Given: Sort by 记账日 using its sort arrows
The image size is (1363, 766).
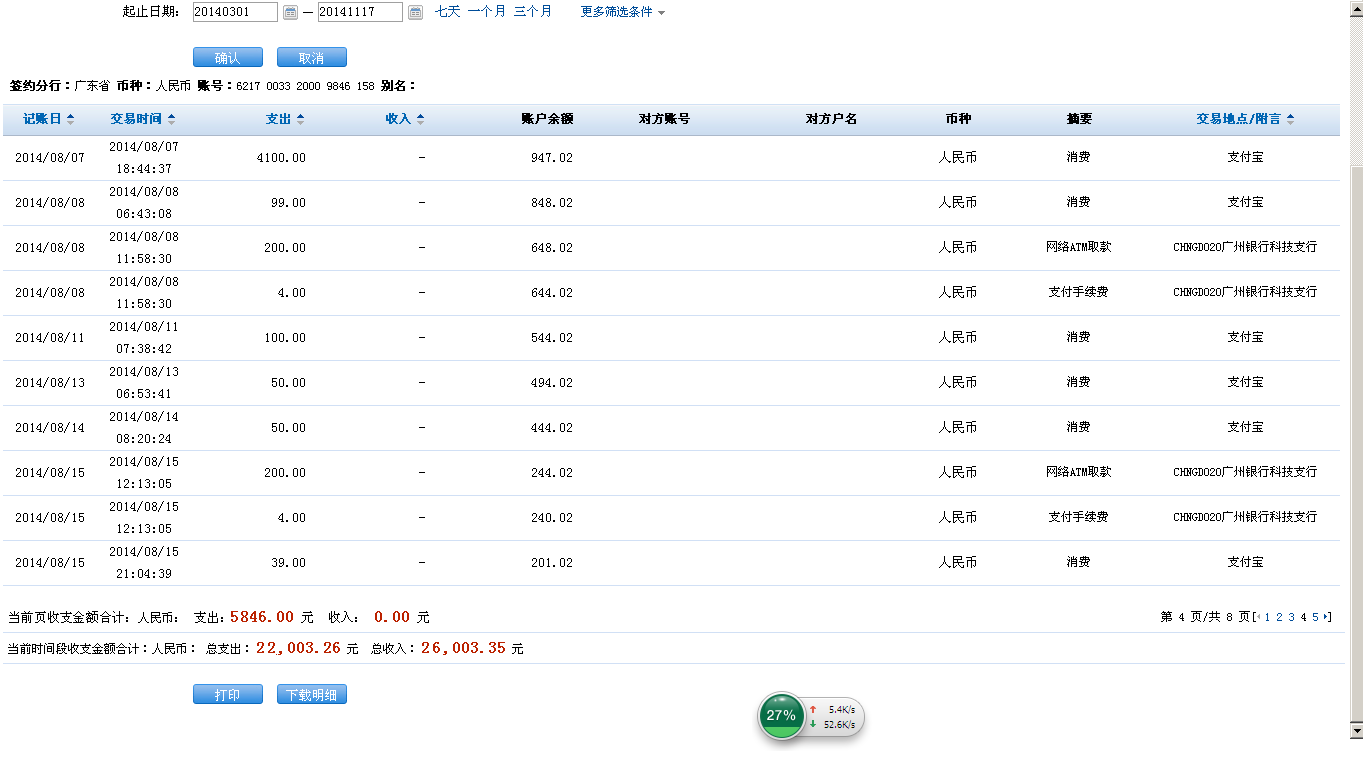Looking at the screenshot, I should tap(70, 119).
